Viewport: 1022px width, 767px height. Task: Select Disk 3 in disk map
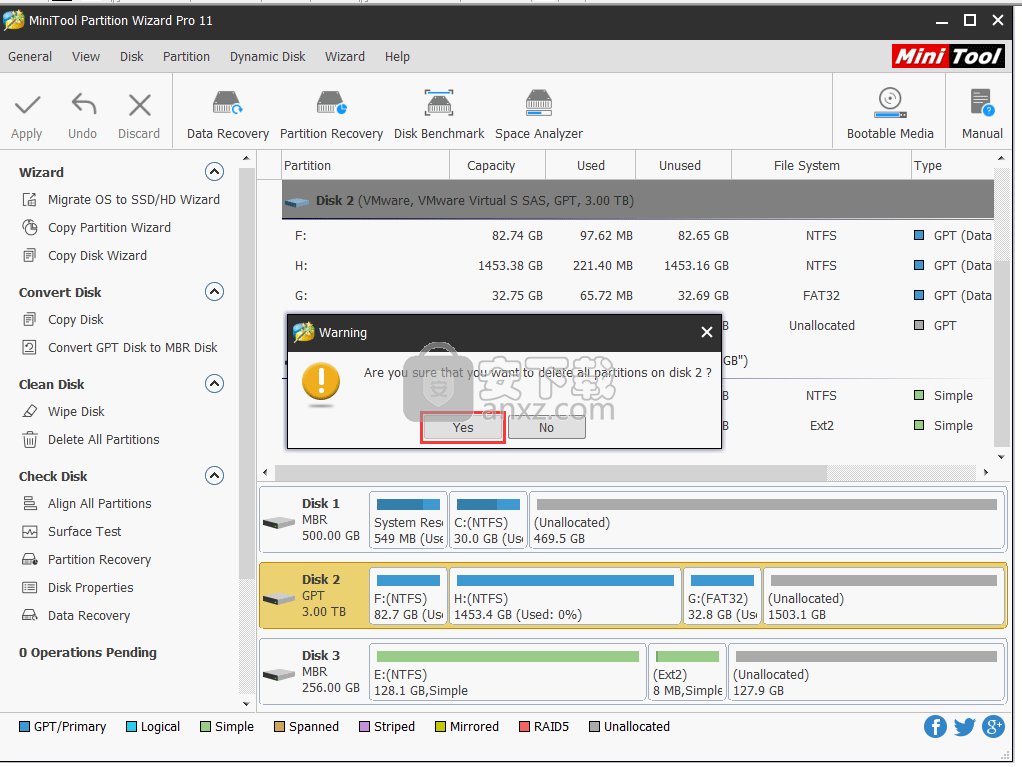(314, 672)
